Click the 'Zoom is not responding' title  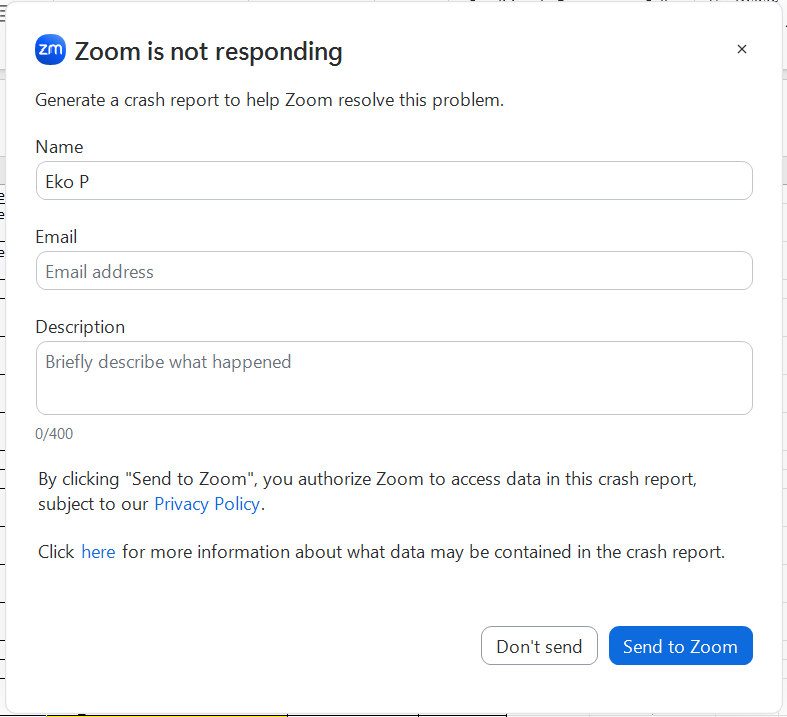(x=208, y=51)
